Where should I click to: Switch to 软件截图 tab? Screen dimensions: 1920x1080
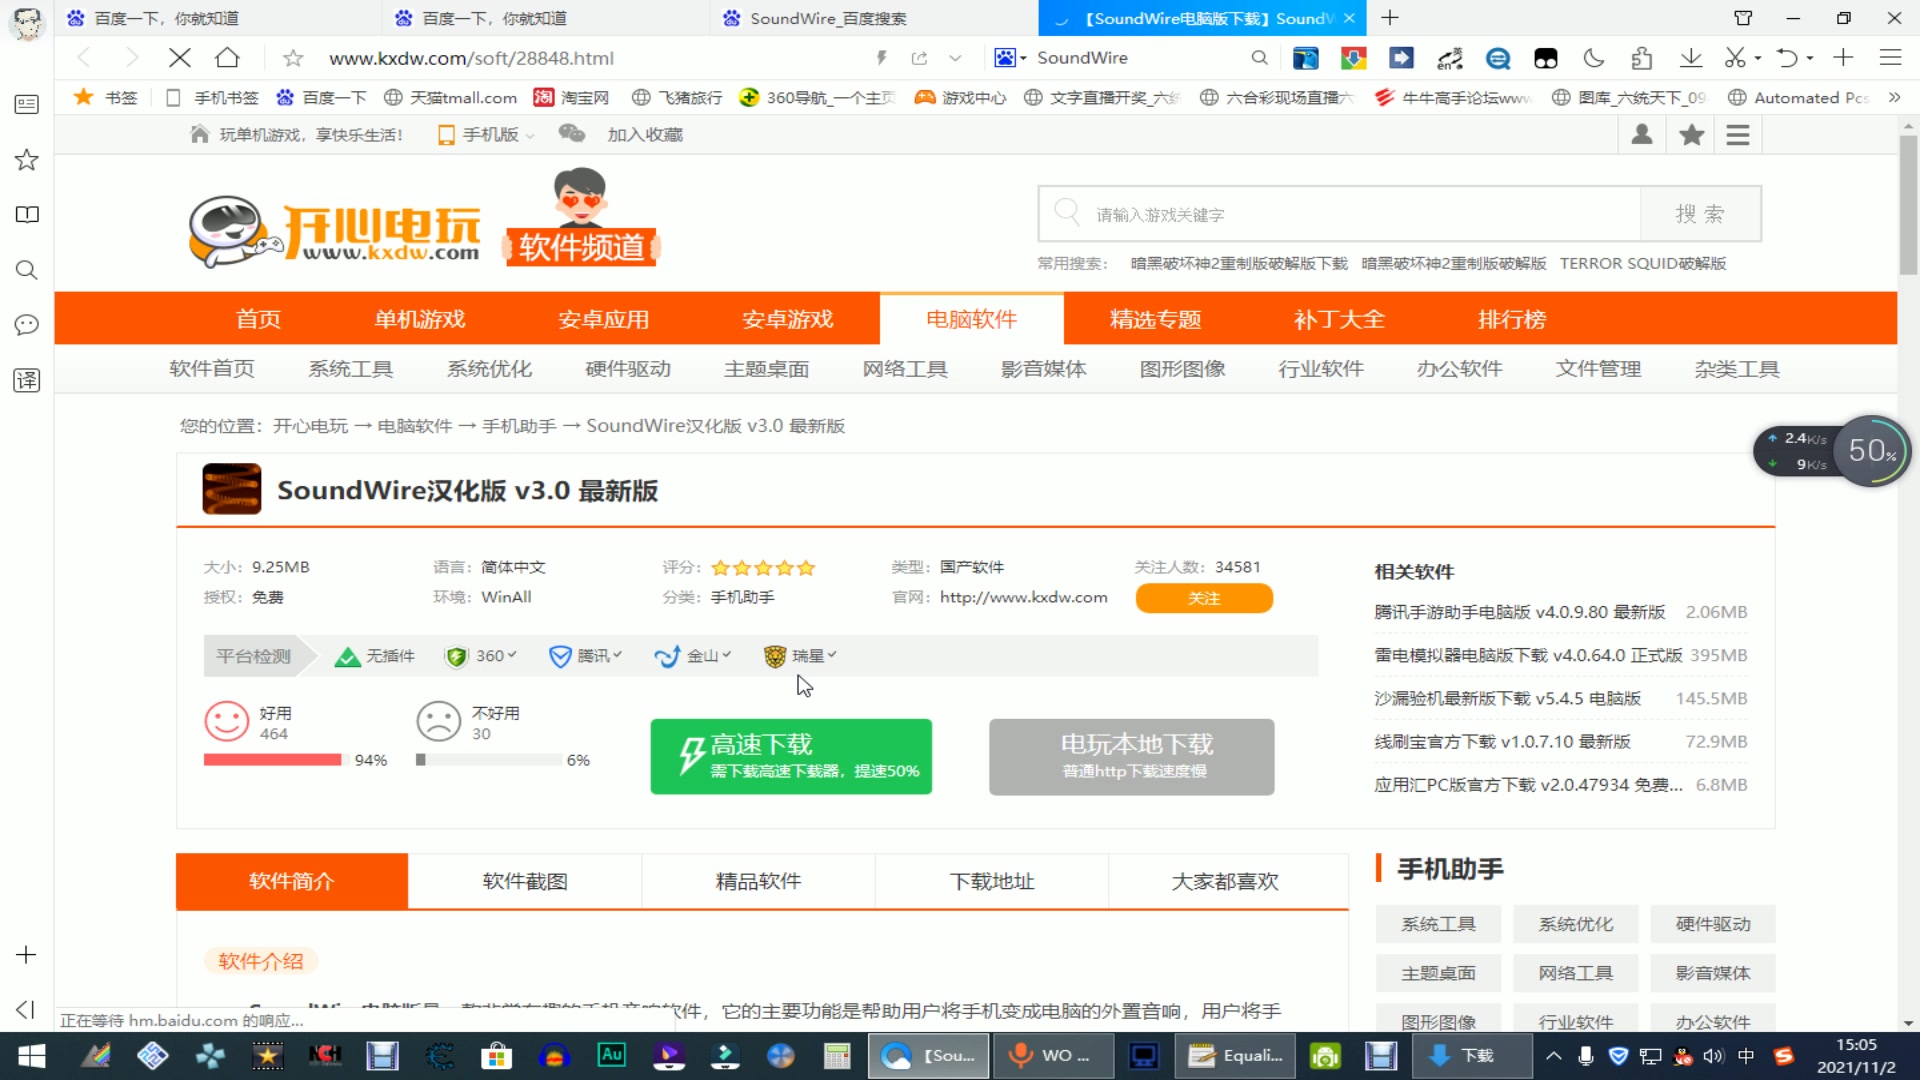pyautogui.click(x=525, y=881)
